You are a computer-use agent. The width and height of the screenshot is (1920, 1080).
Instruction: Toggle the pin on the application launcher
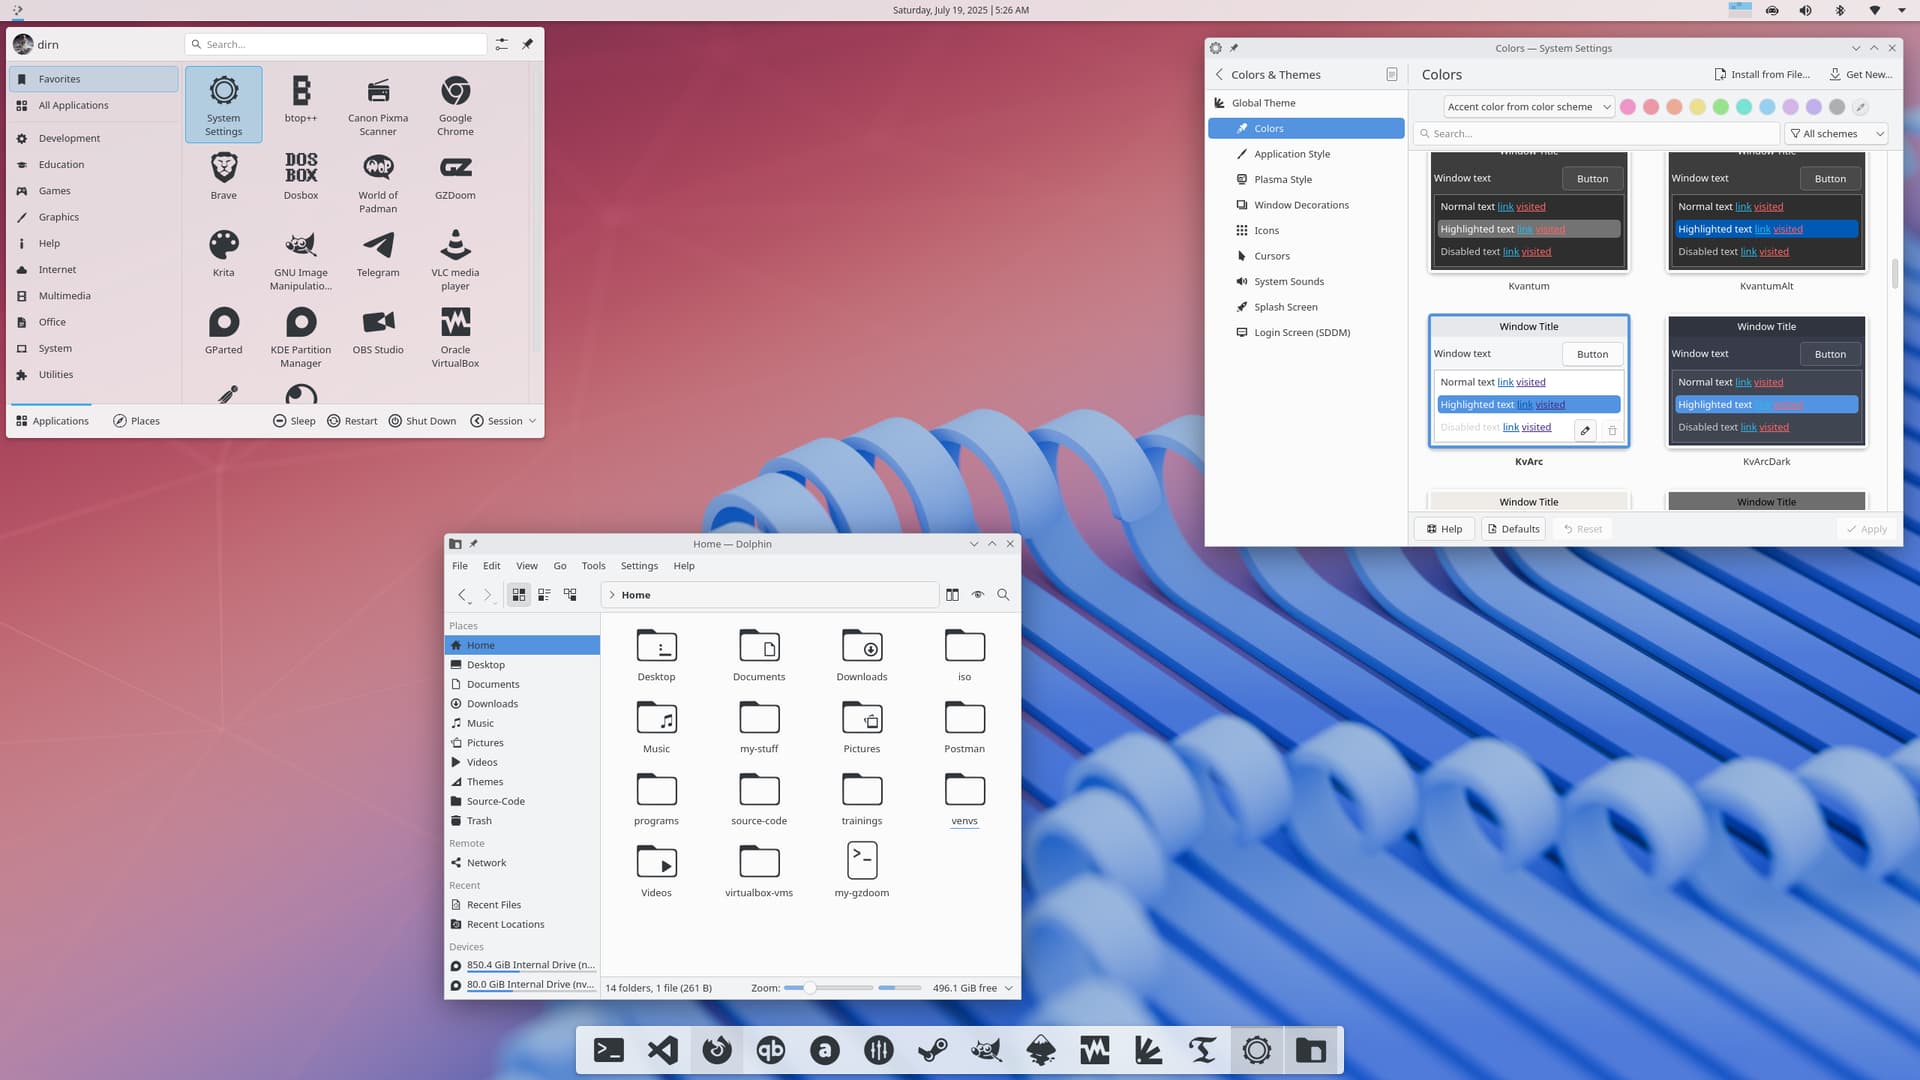click(x=528, y=44)
